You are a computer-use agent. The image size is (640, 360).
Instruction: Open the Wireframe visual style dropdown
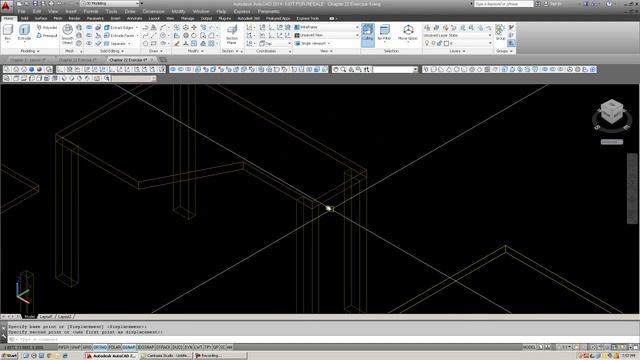click(327, 27)
